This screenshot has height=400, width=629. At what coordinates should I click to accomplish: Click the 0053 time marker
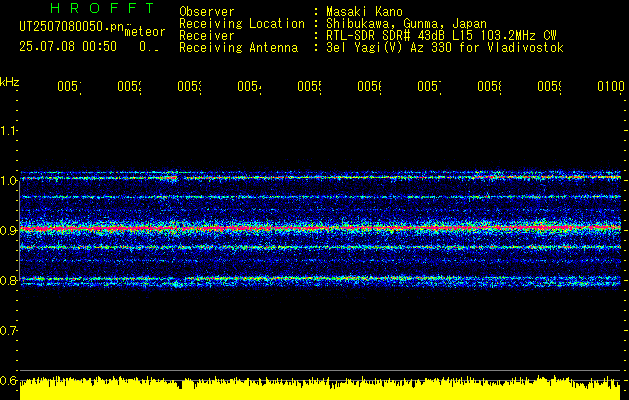click(190, 86)
